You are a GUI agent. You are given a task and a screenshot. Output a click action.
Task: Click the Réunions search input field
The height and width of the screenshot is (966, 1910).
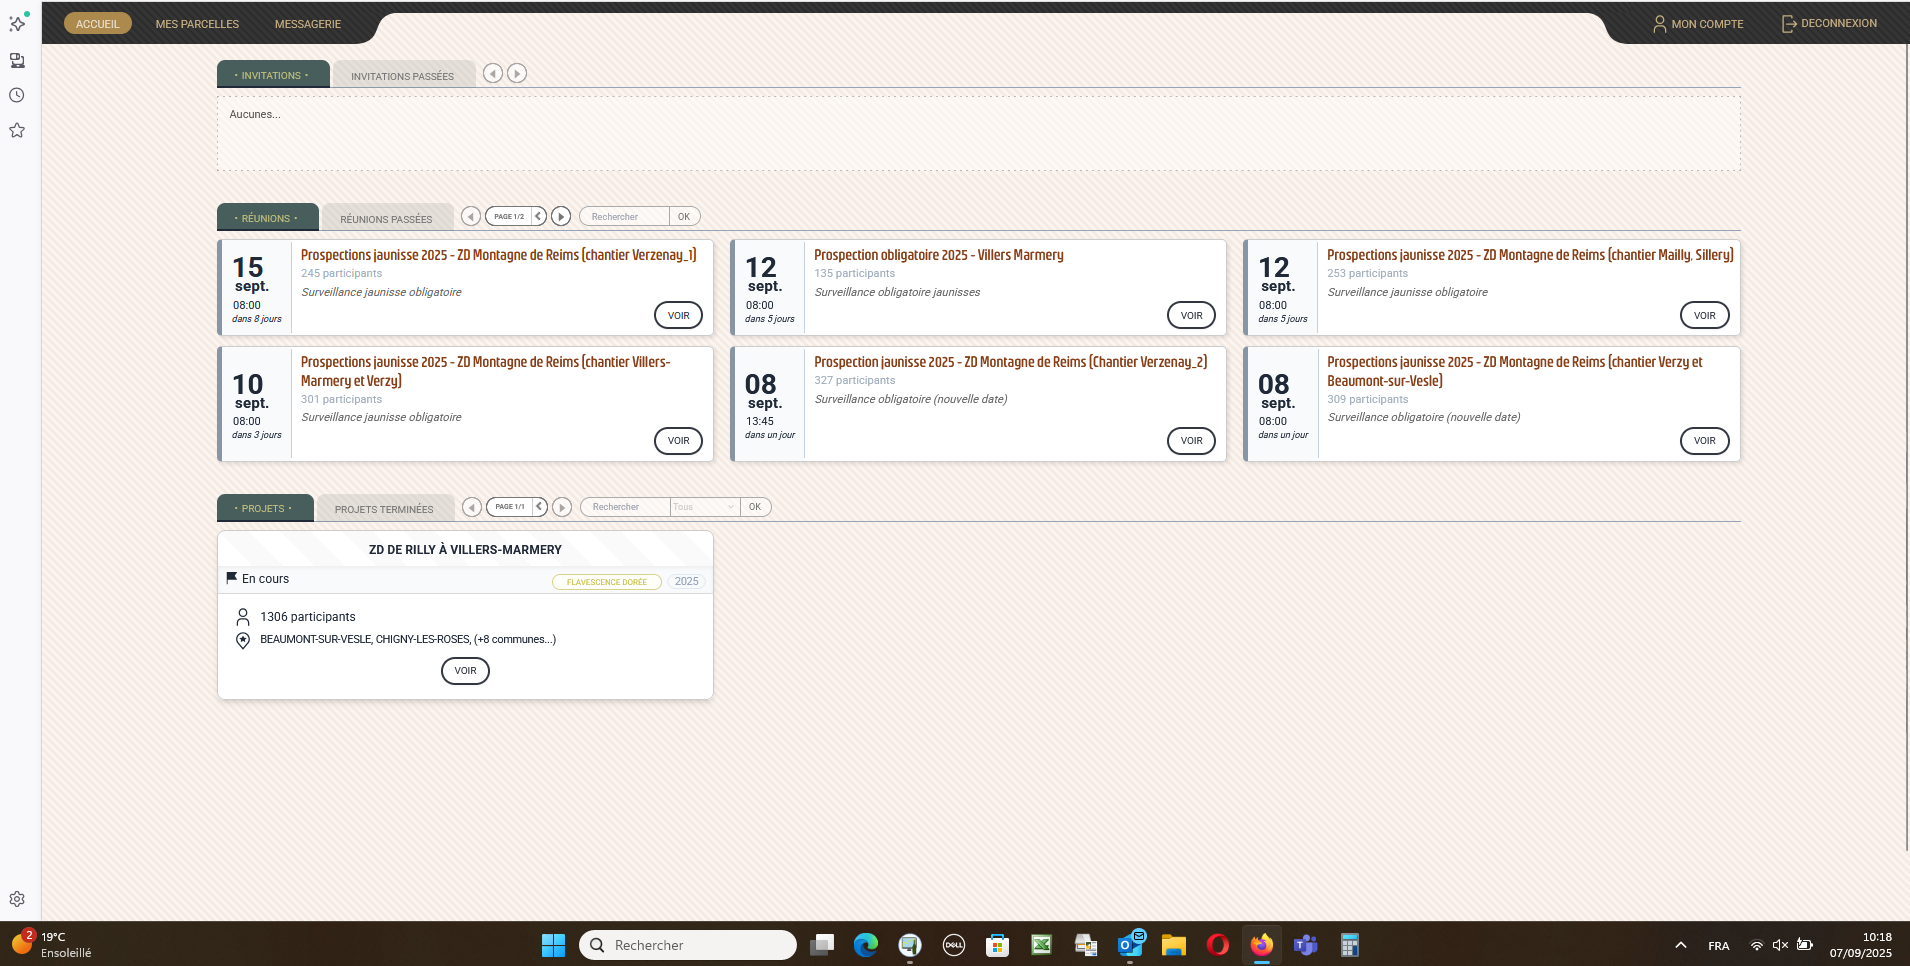coord(625,217)
